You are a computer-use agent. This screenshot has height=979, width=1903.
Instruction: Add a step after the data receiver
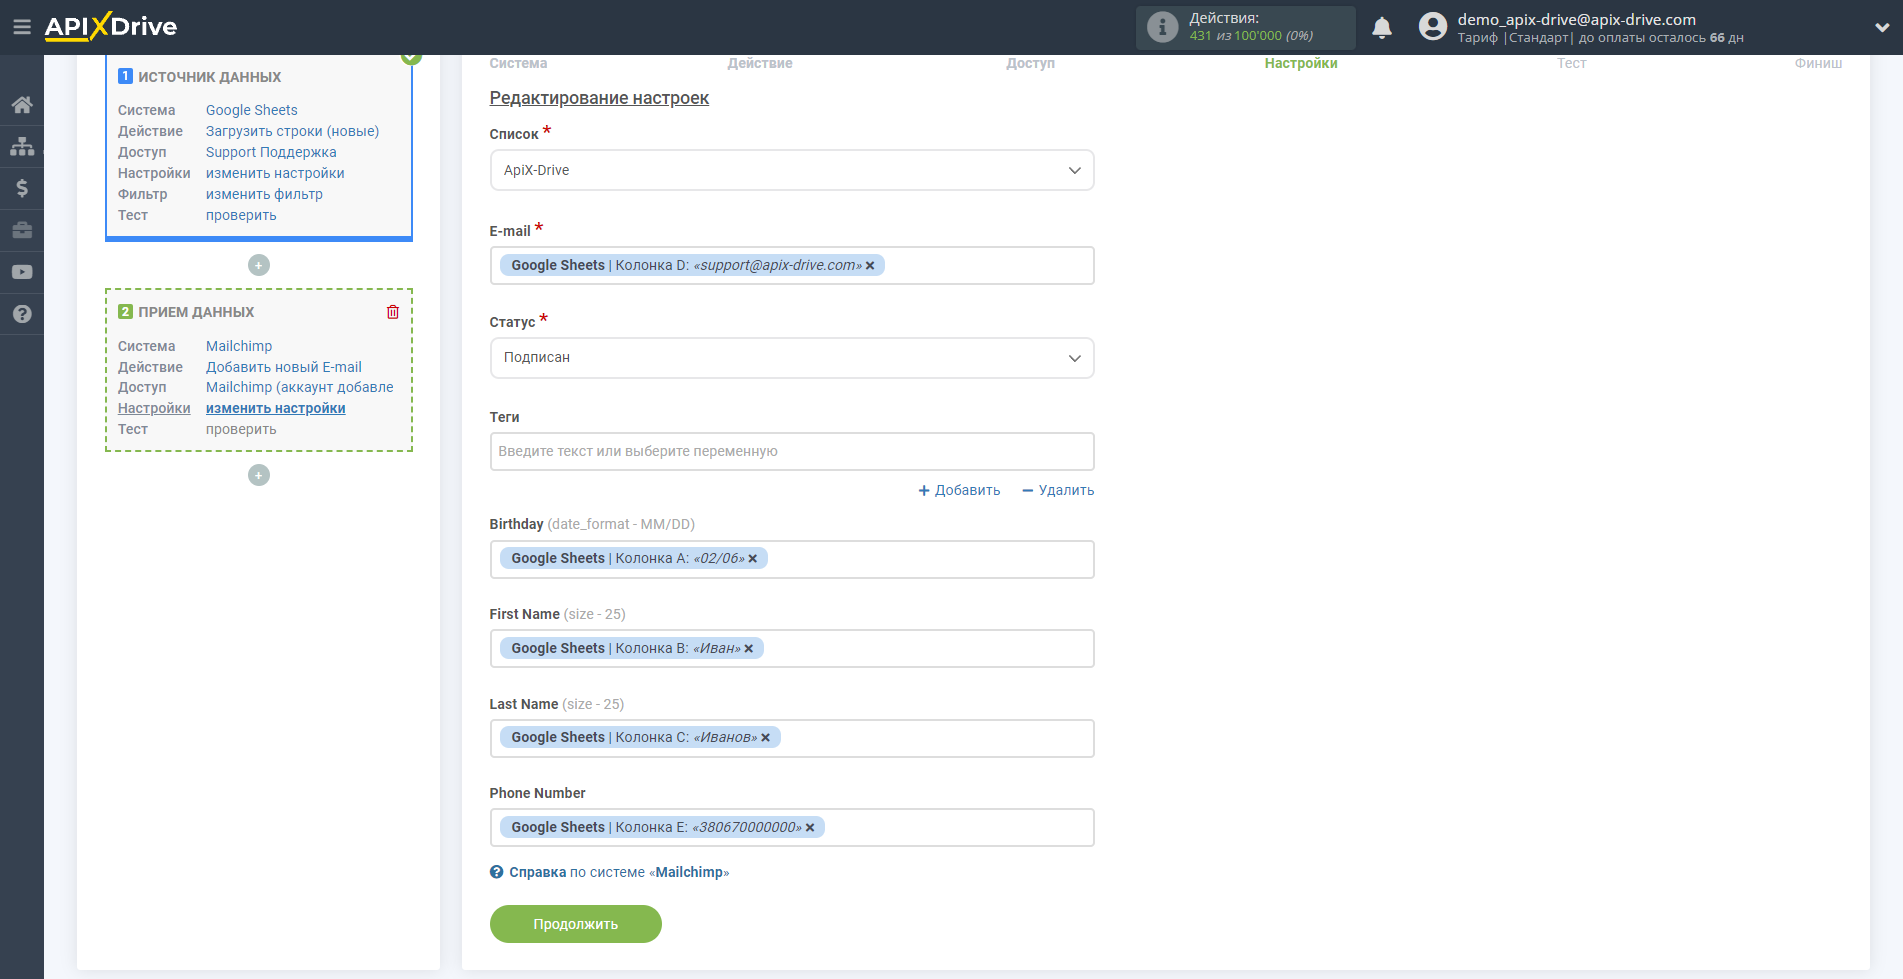pos(259,475)
